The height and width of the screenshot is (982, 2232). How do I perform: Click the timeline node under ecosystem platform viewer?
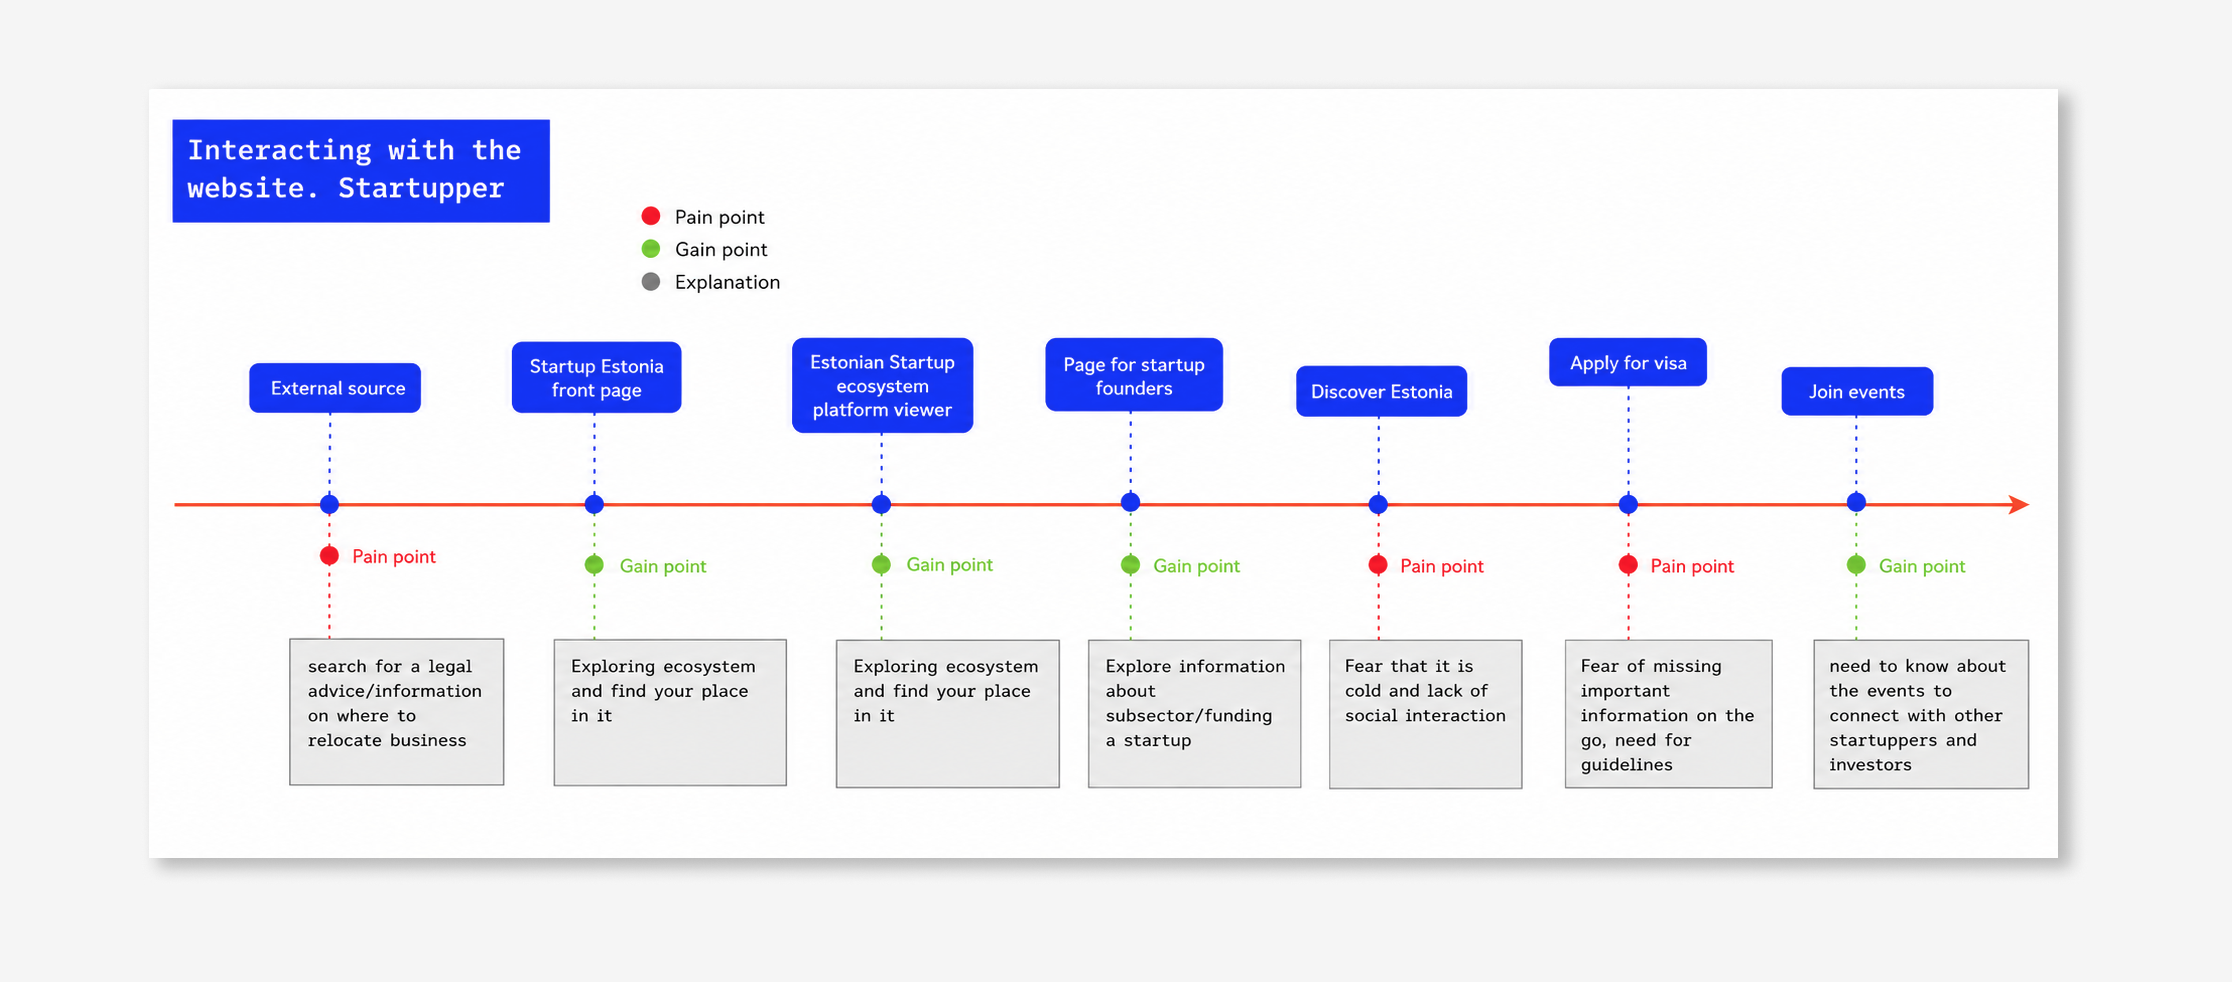click(881, 504)
